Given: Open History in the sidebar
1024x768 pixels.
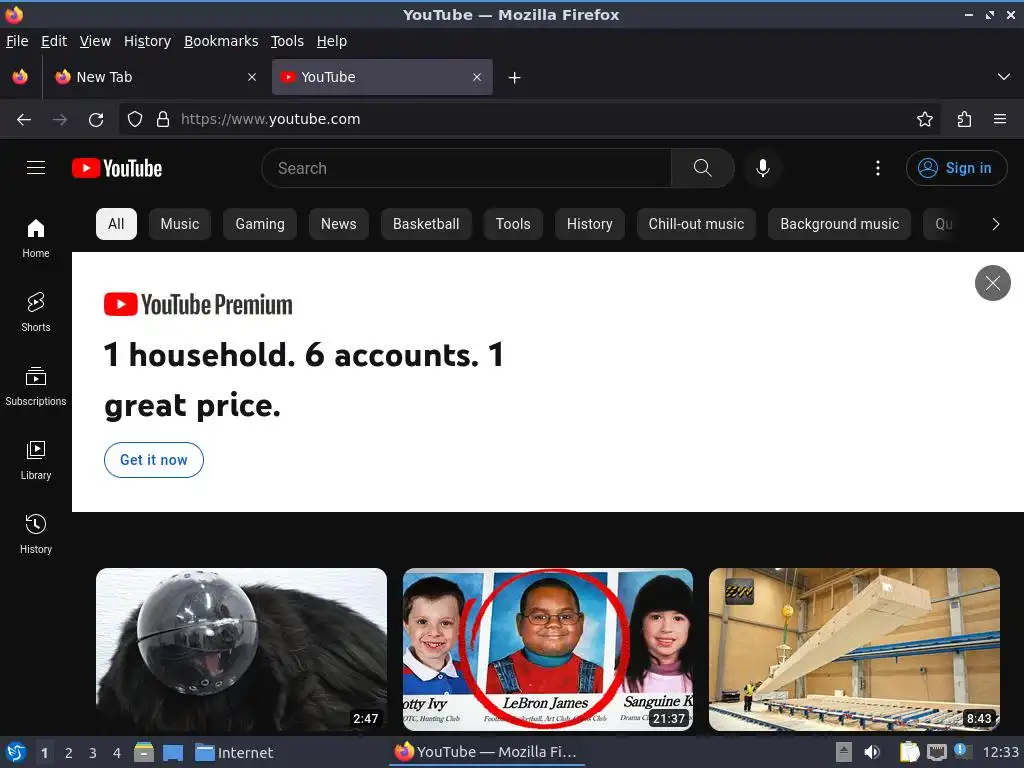Looking at the screenshot, I should click(36, 534).
